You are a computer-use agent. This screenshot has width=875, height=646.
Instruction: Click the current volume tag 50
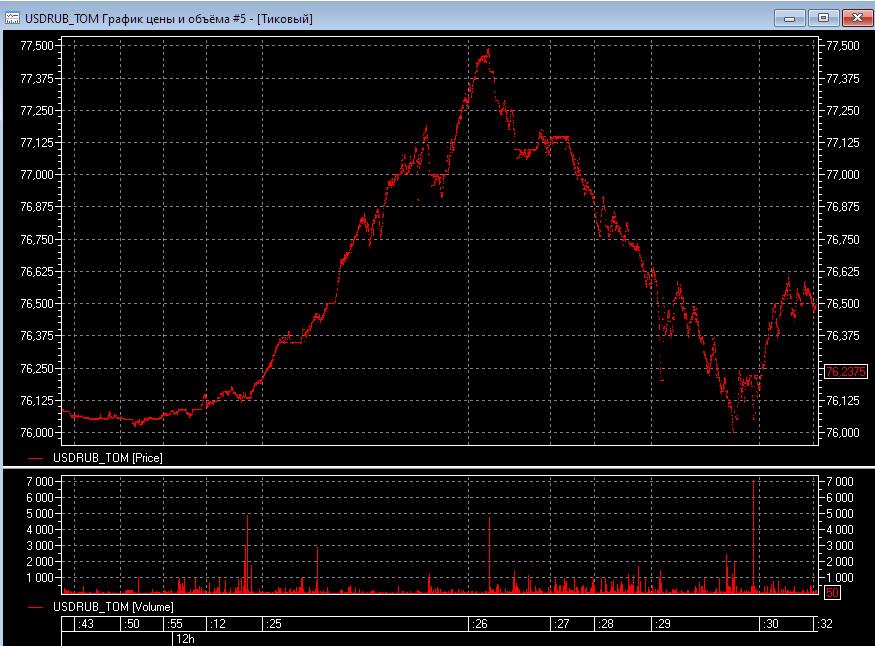[x=831, y=593]
